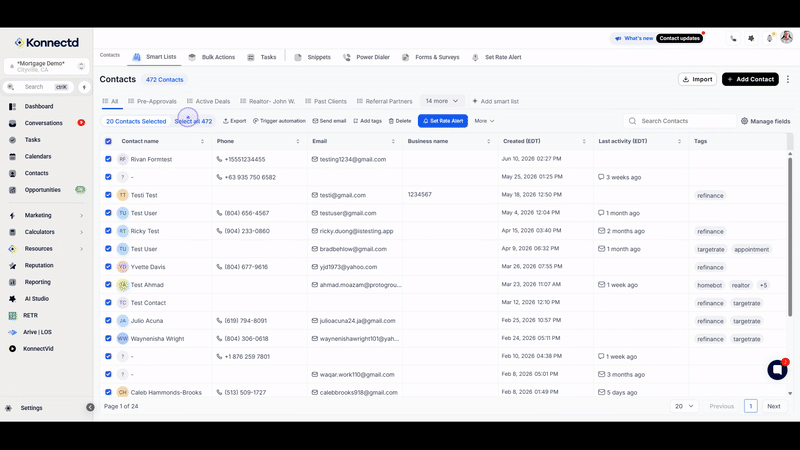Viewport: 800px width, 450px height.
Task: Uncheck the Yvette Davis row checkbox
Action: click(x=108, y=266)
